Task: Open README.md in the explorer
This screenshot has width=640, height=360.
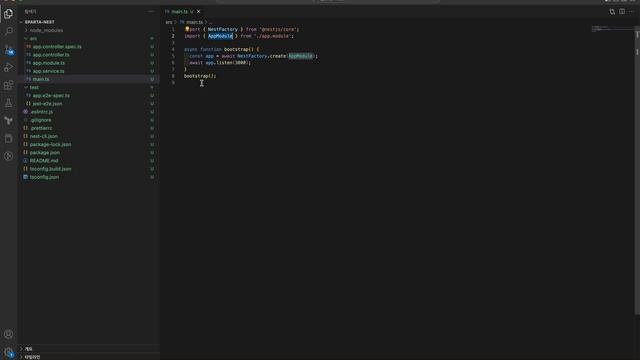Action: coord(44,161)
